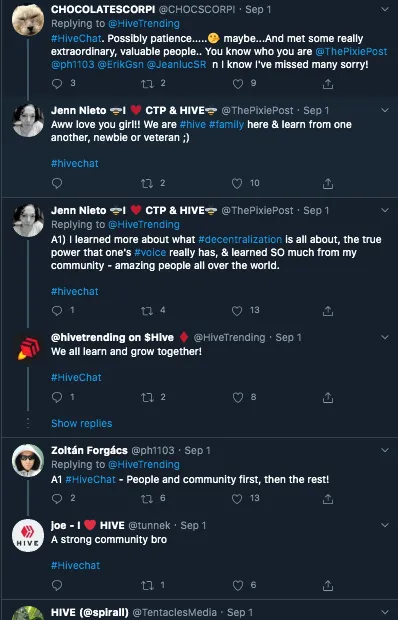398x620 pixels.
Task: Like the 'We all learn and grow together' tweet
Action: point(238,397)
